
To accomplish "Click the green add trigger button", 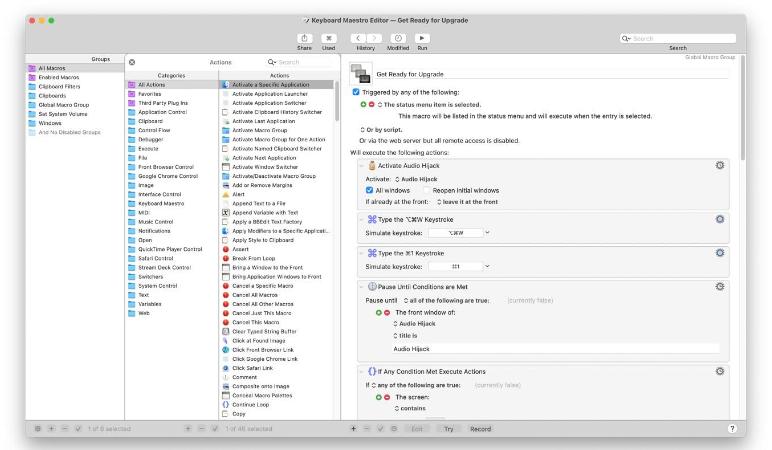I will [x=364, y=104].
